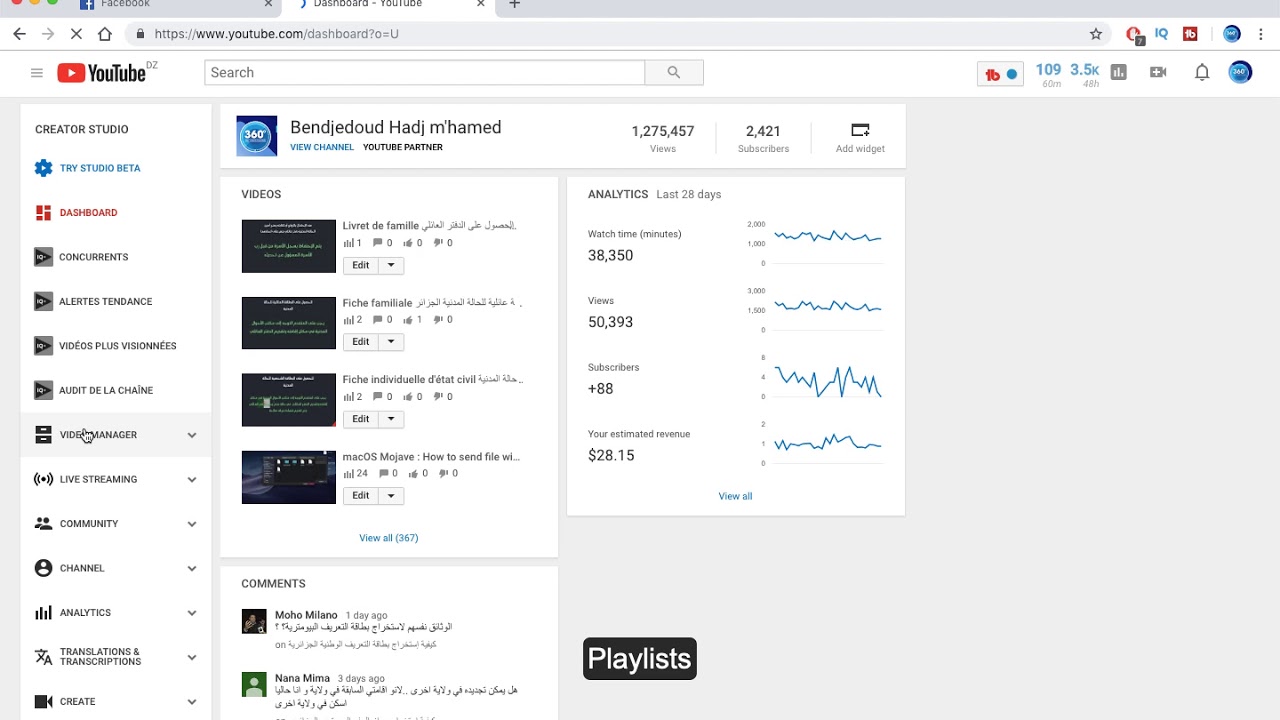Open Nana Mima commenter link

pyautogui.click(x=302, y=678)
